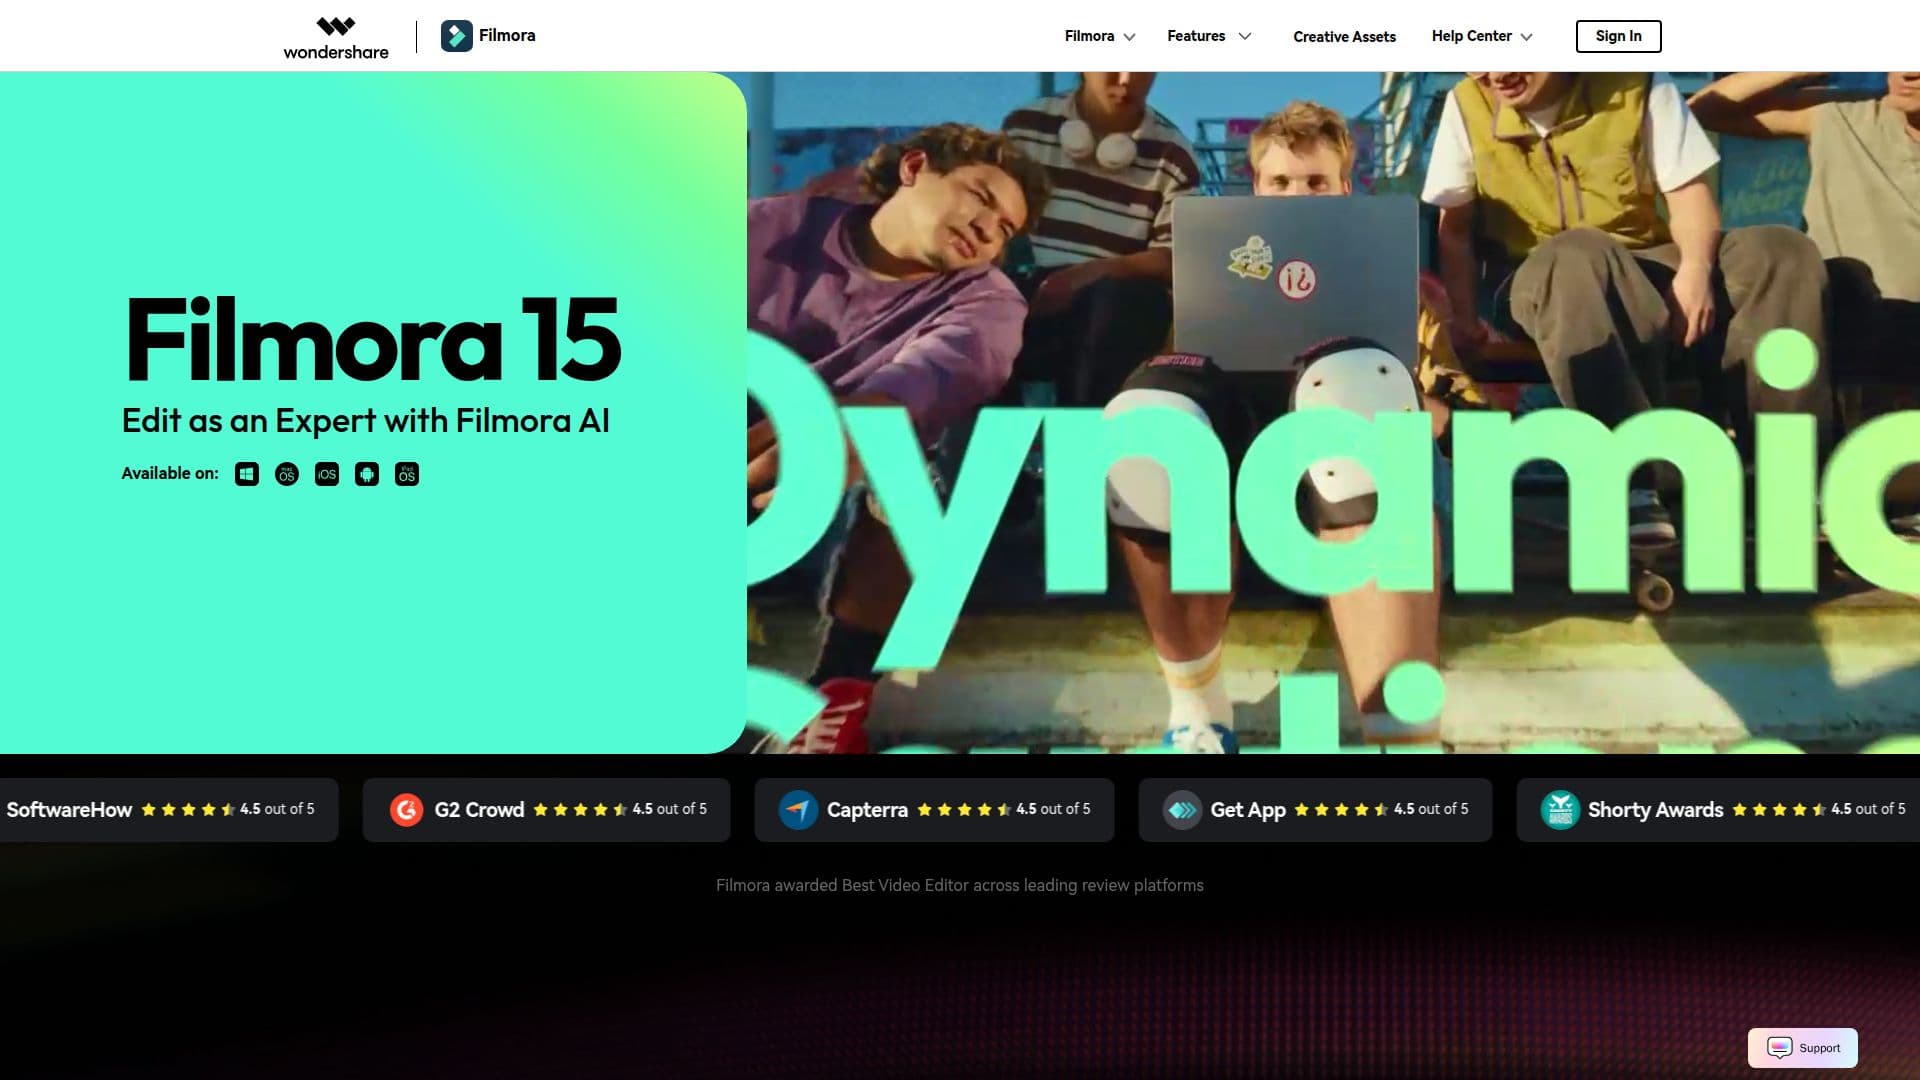Viewport: 1920px width, 1080px height.
Task: Open the Filmora navigation menu label
Action: [1089, 36]
